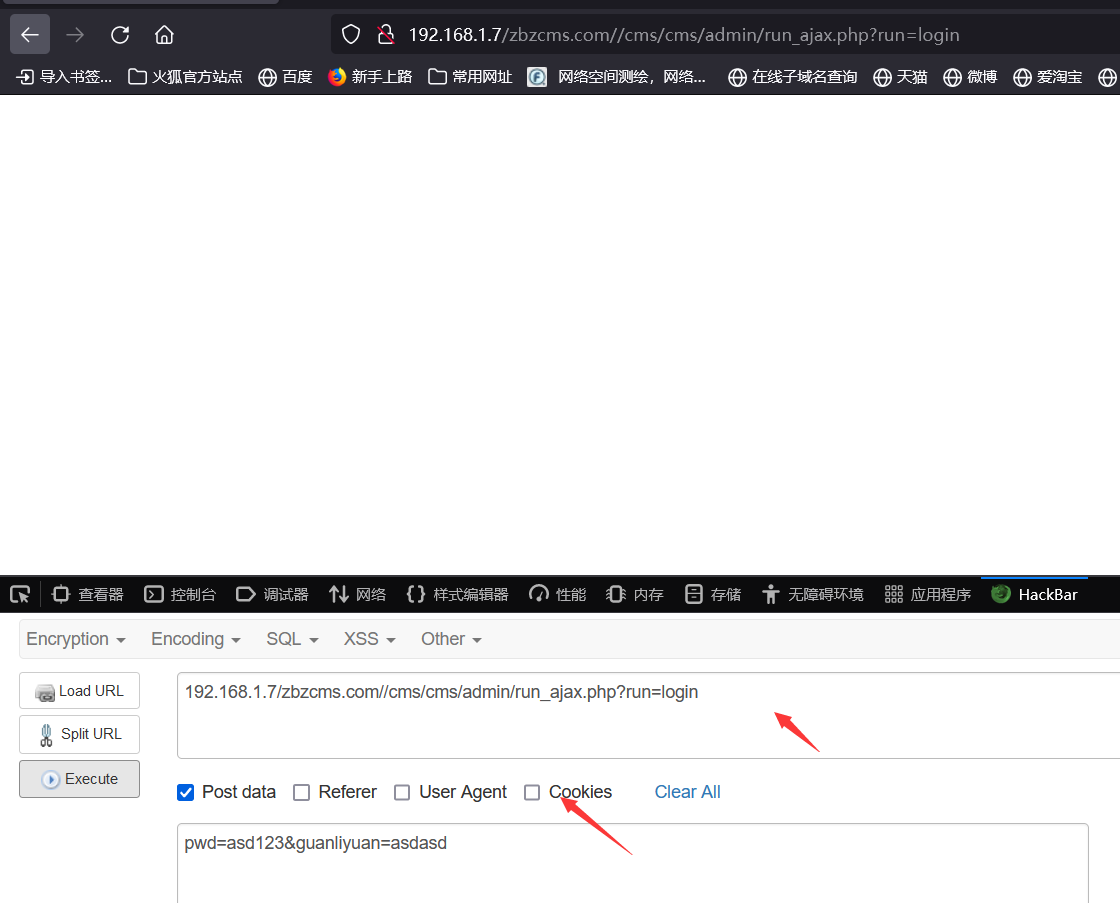
Task: Open the Firefox 新手上路 bookmark
Action: pos(370,77)
